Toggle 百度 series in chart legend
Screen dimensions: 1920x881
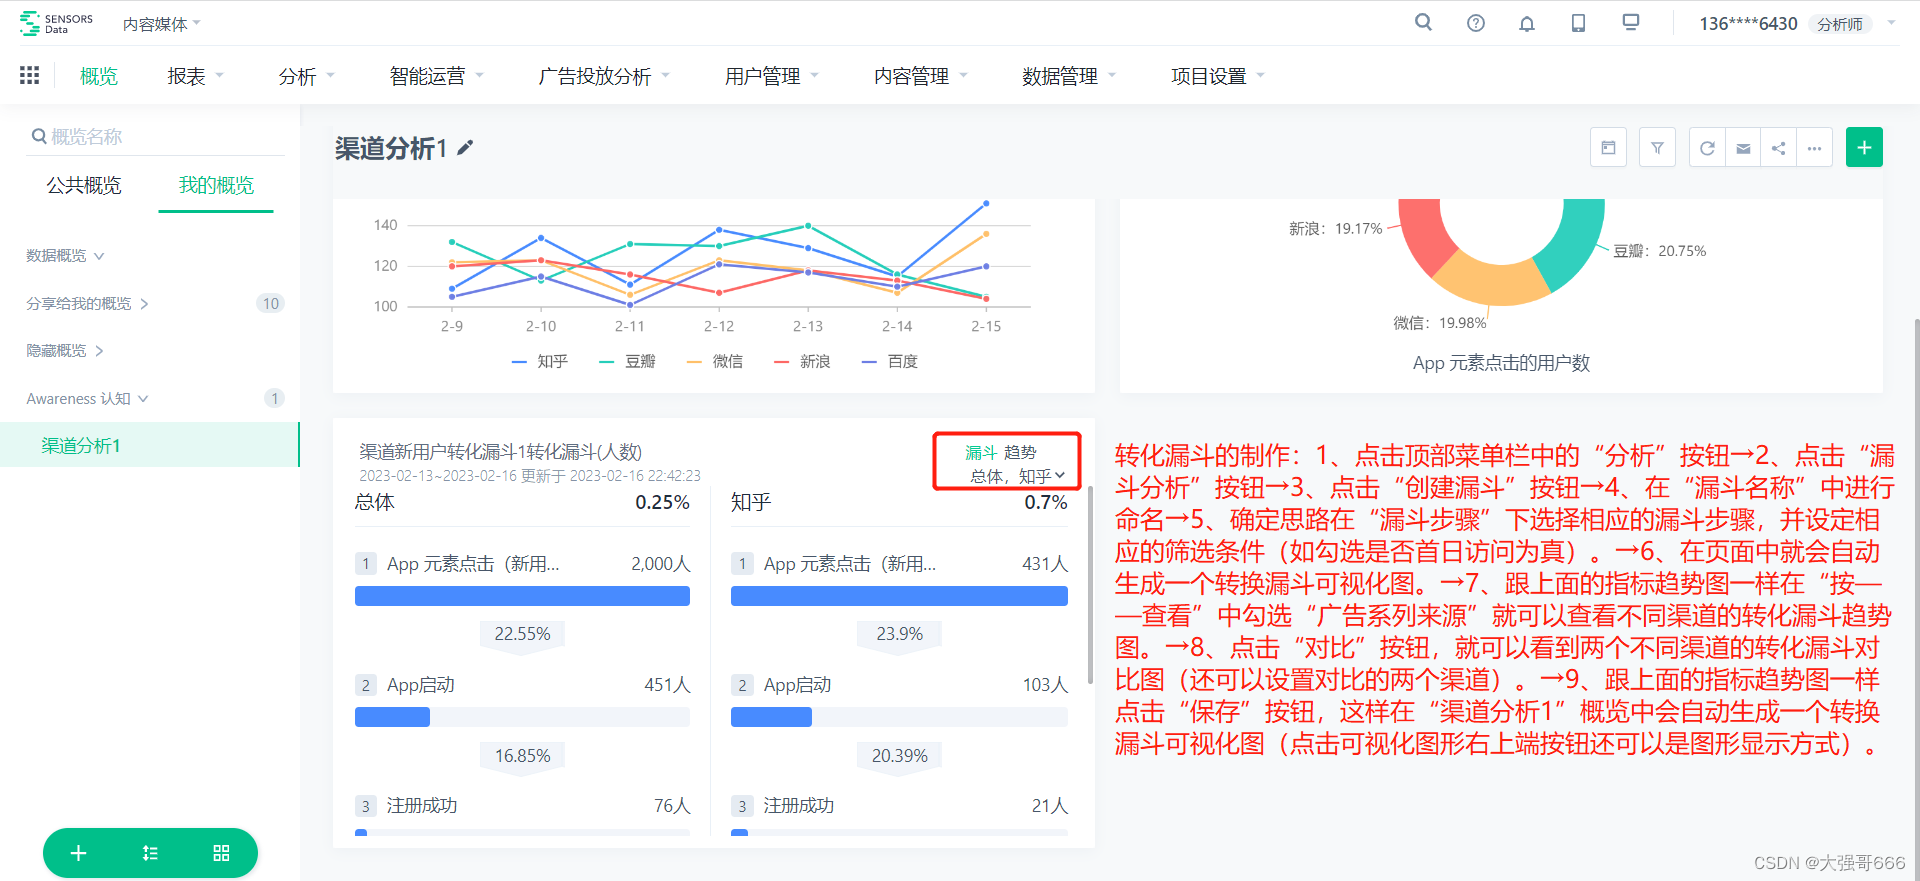(x=890, y=361)
